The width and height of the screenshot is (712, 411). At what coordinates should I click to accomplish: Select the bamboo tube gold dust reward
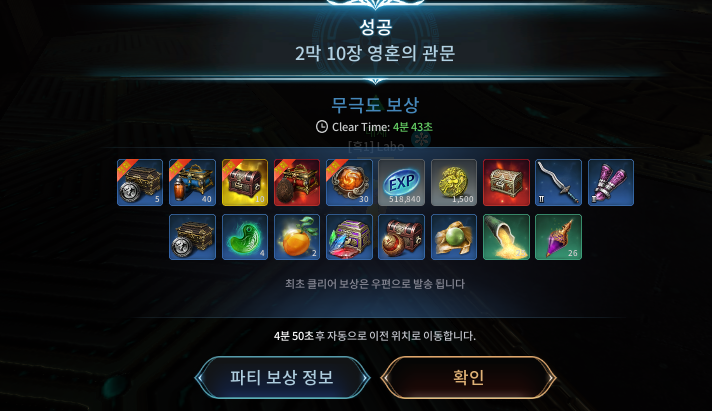(506, 237)
